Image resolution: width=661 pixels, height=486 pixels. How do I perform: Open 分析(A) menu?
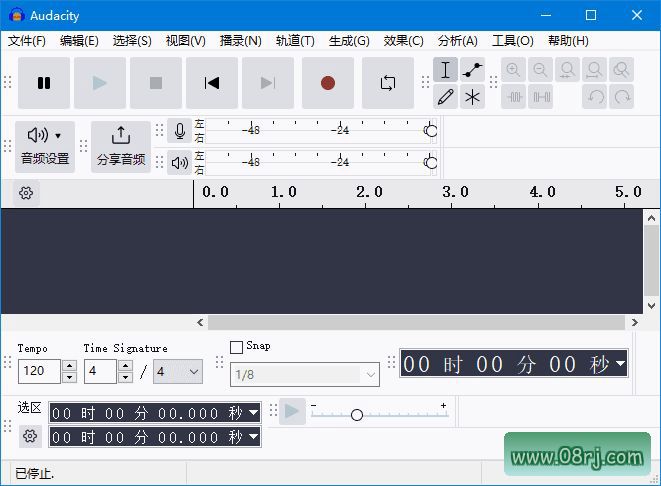point(457,41)
